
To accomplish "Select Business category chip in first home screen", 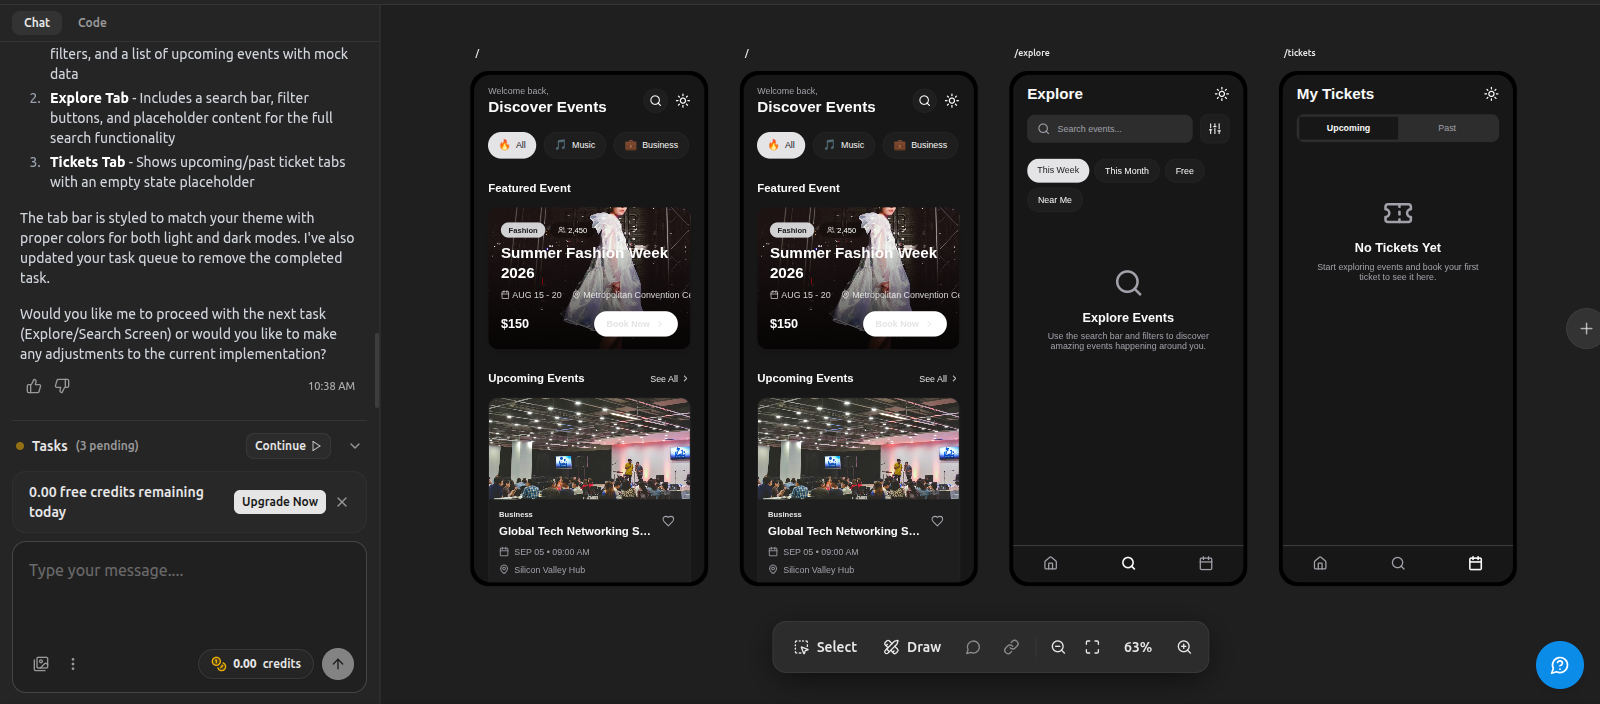I will [x=651, y=145].
